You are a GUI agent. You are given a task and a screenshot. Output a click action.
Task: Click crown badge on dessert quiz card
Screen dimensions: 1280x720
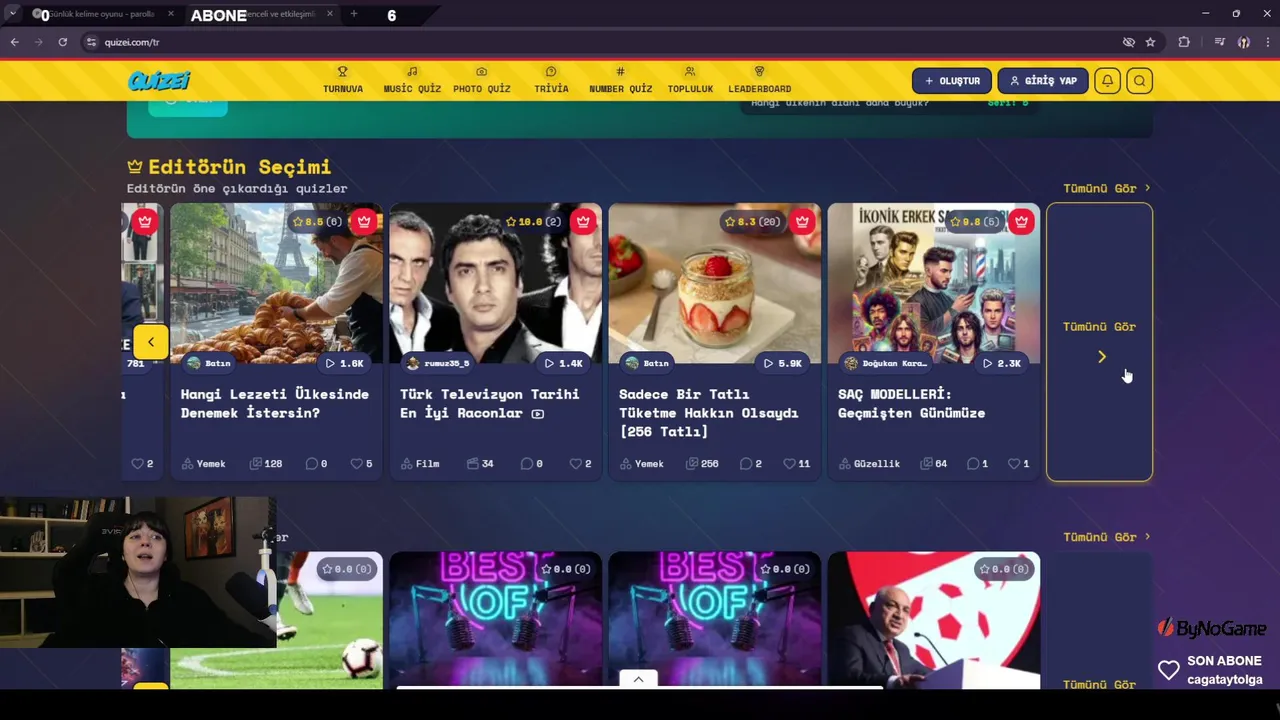coord(802,221)
